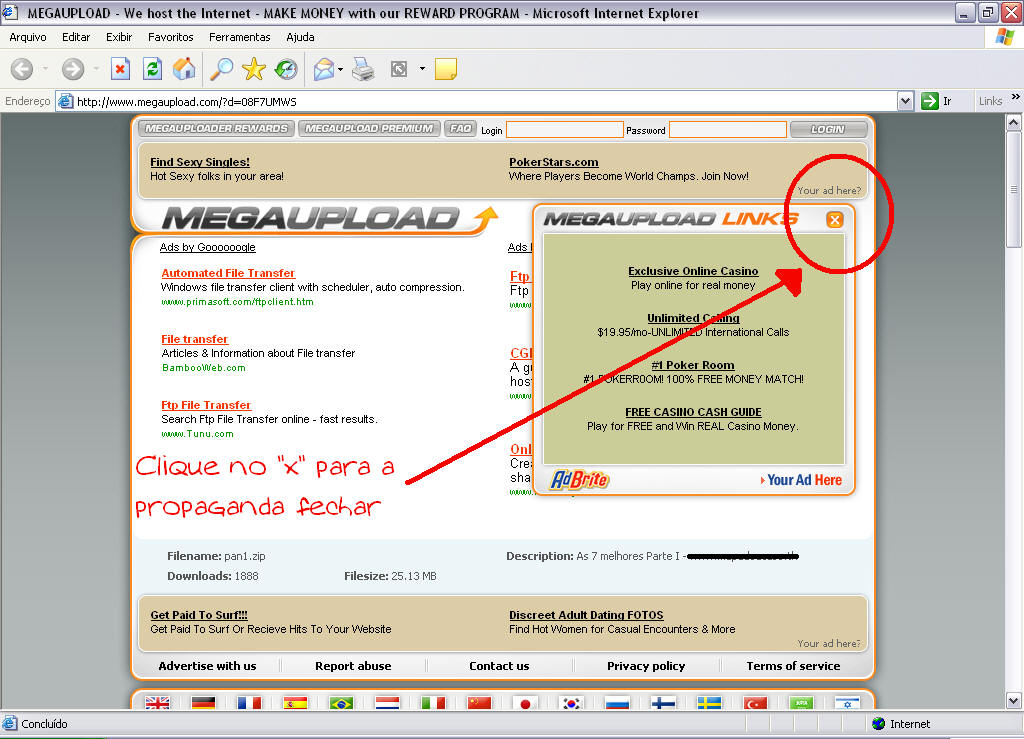
Task: Select the United Kingdom flag language
Action: click(x=157, y=703)
